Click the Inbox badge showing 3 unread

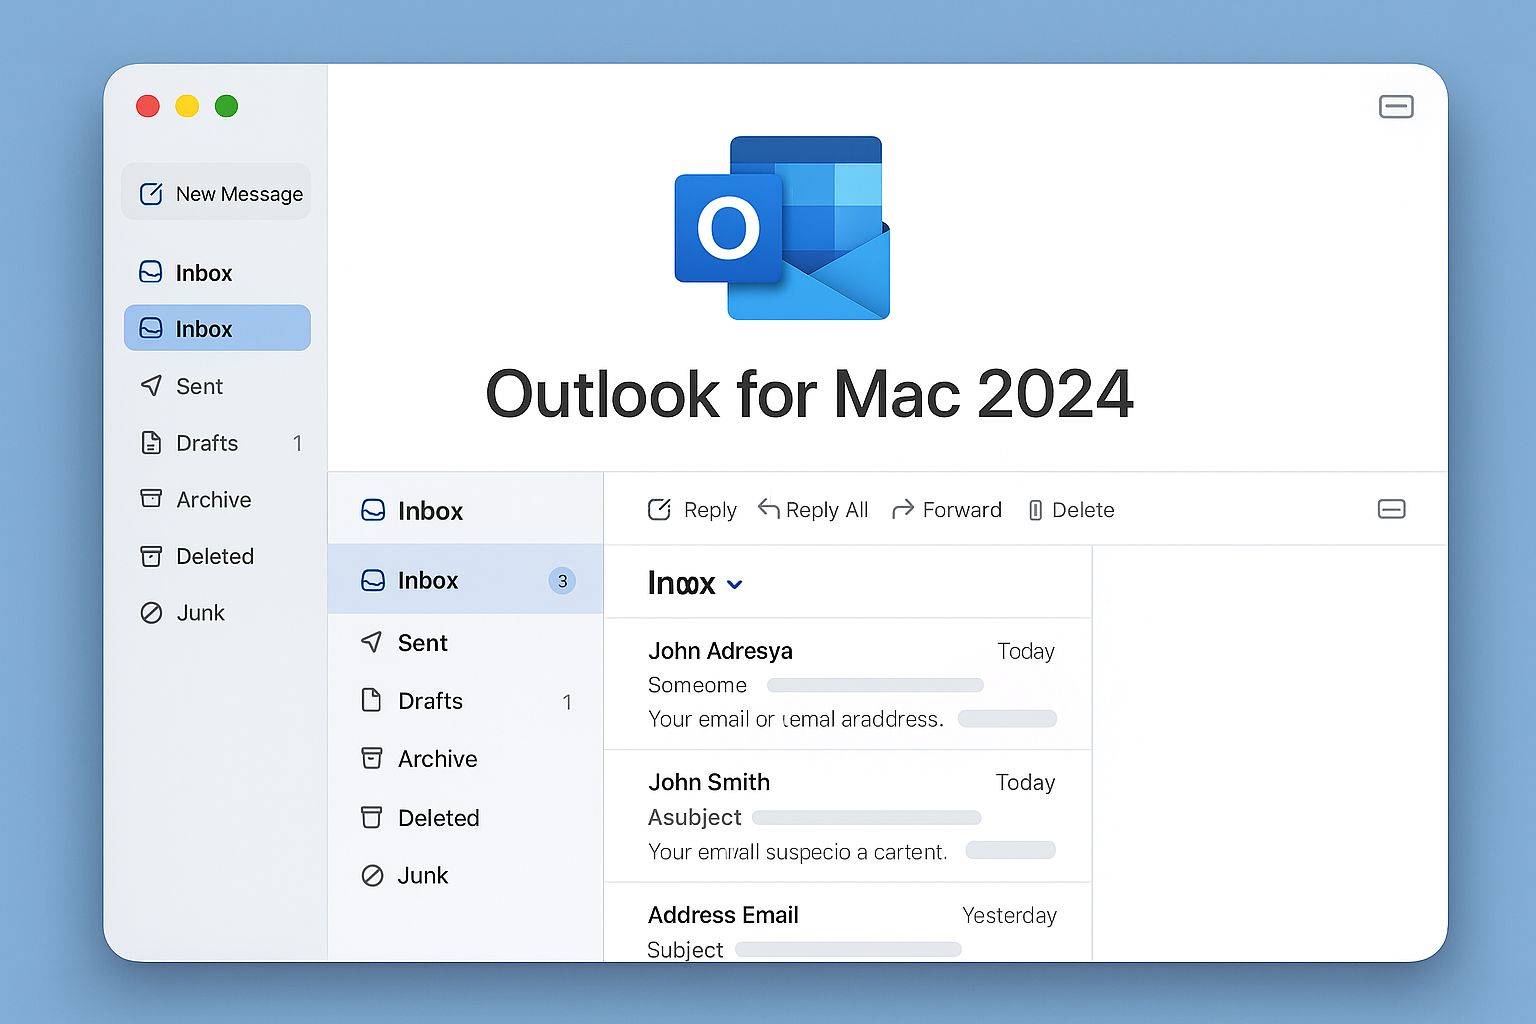point(563,580)
